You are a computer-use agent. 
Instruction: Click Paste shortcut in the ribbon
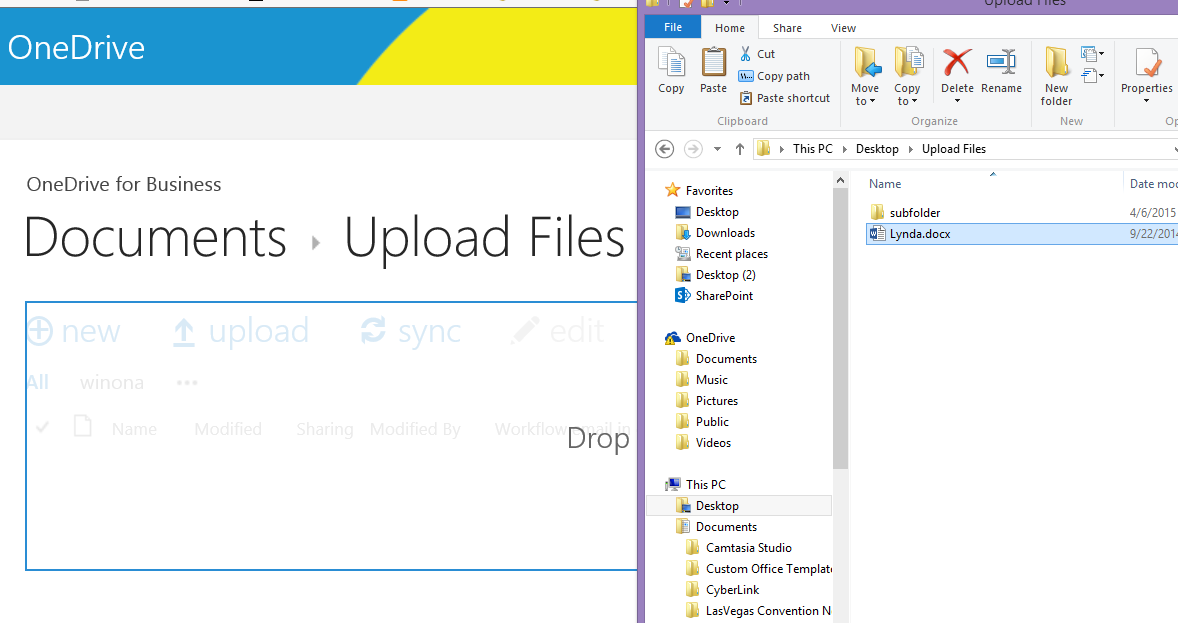click(785, 98)
